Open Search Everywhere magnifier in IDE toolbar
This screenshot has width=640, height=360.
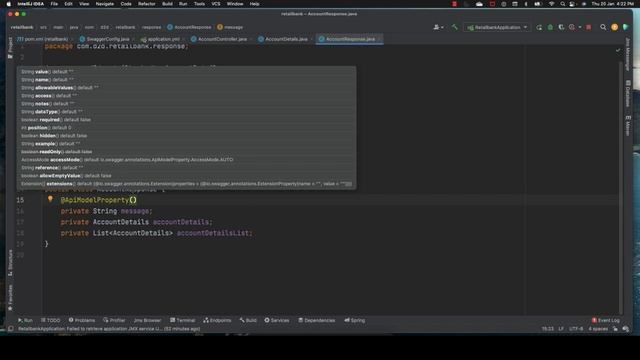click(x=603, y=27)
